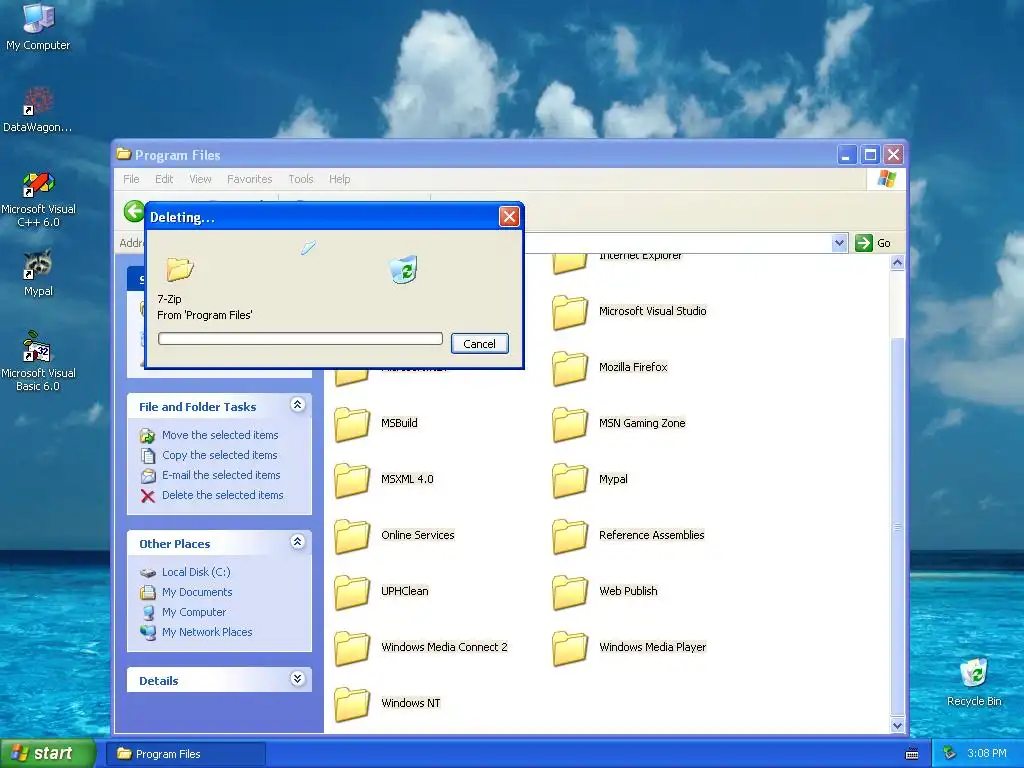
Task: Select the Reference Assemblies folder icon
Action: tap(569, 536)
